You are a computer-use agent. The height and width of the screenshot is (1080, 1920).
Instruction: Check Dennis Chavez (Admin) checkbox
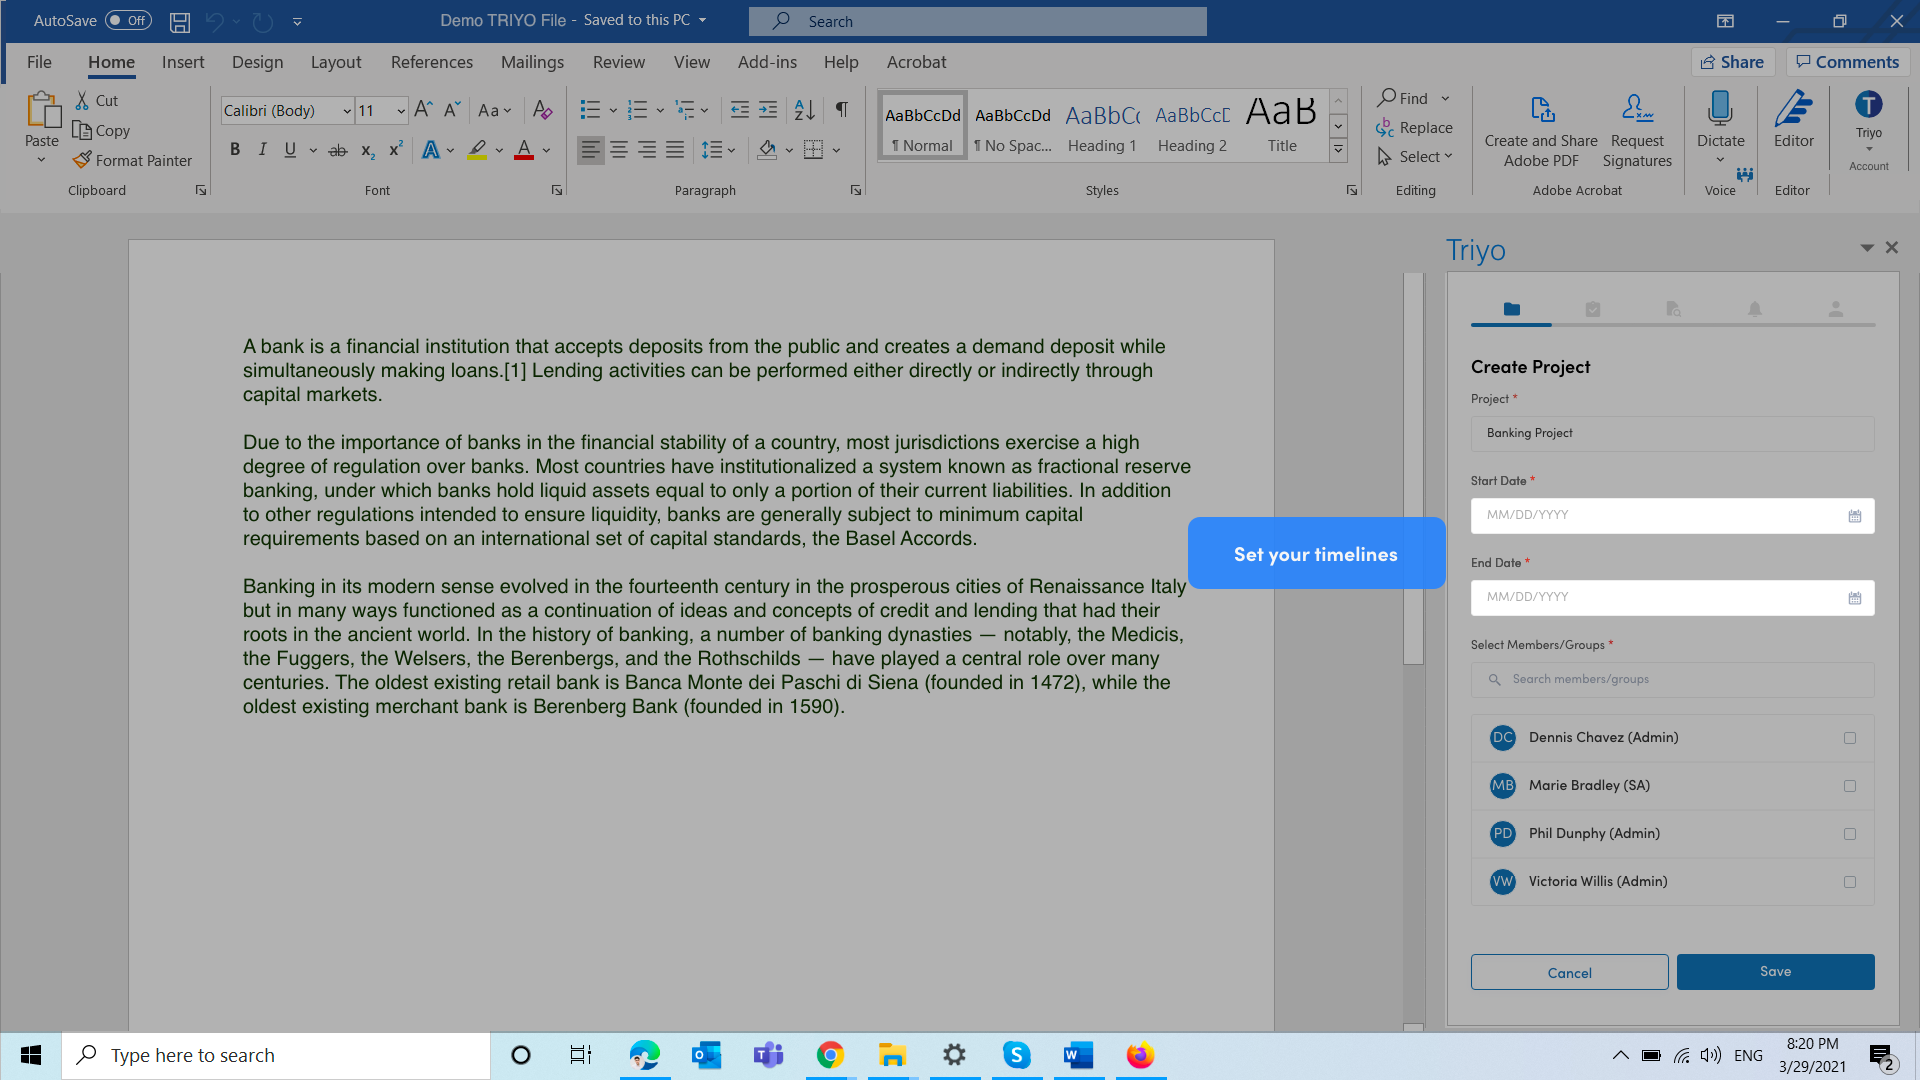coord(1850,738)
